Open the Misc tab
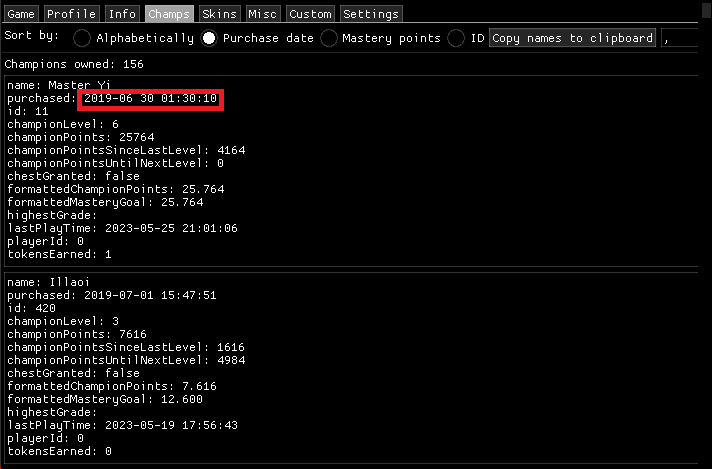The width and height of the screenshot is (712, 469). pyautogui.click(x=264, y=14)
